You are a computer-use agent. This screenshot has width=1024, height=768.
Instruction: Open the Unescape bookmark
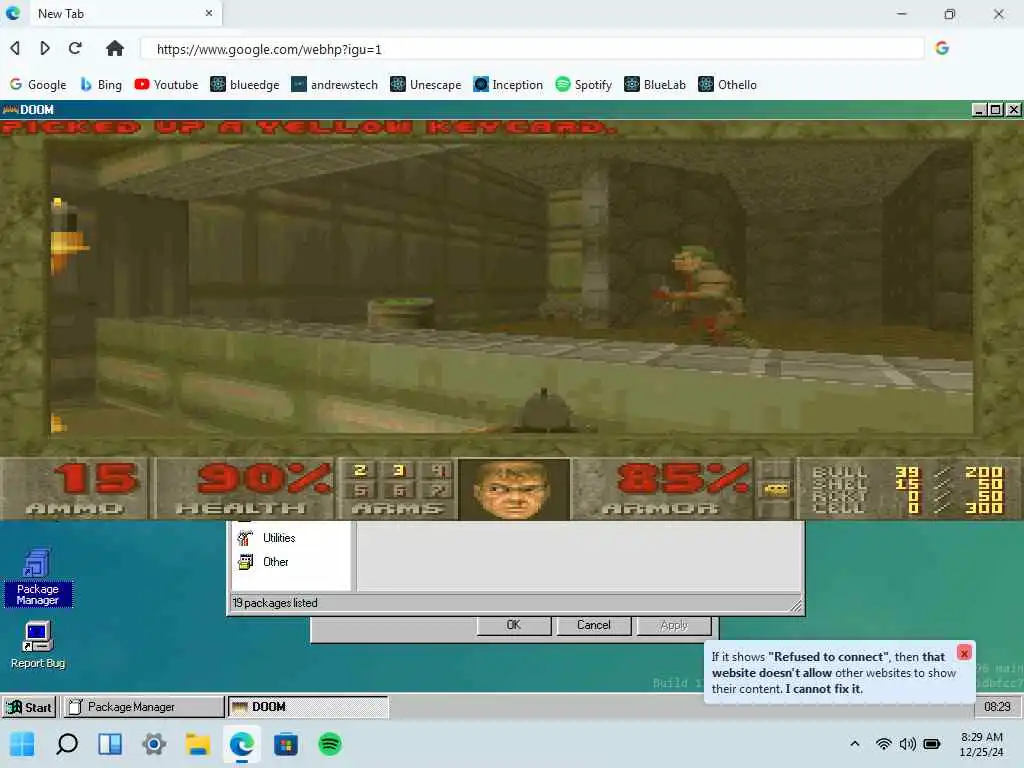(425, 84)
